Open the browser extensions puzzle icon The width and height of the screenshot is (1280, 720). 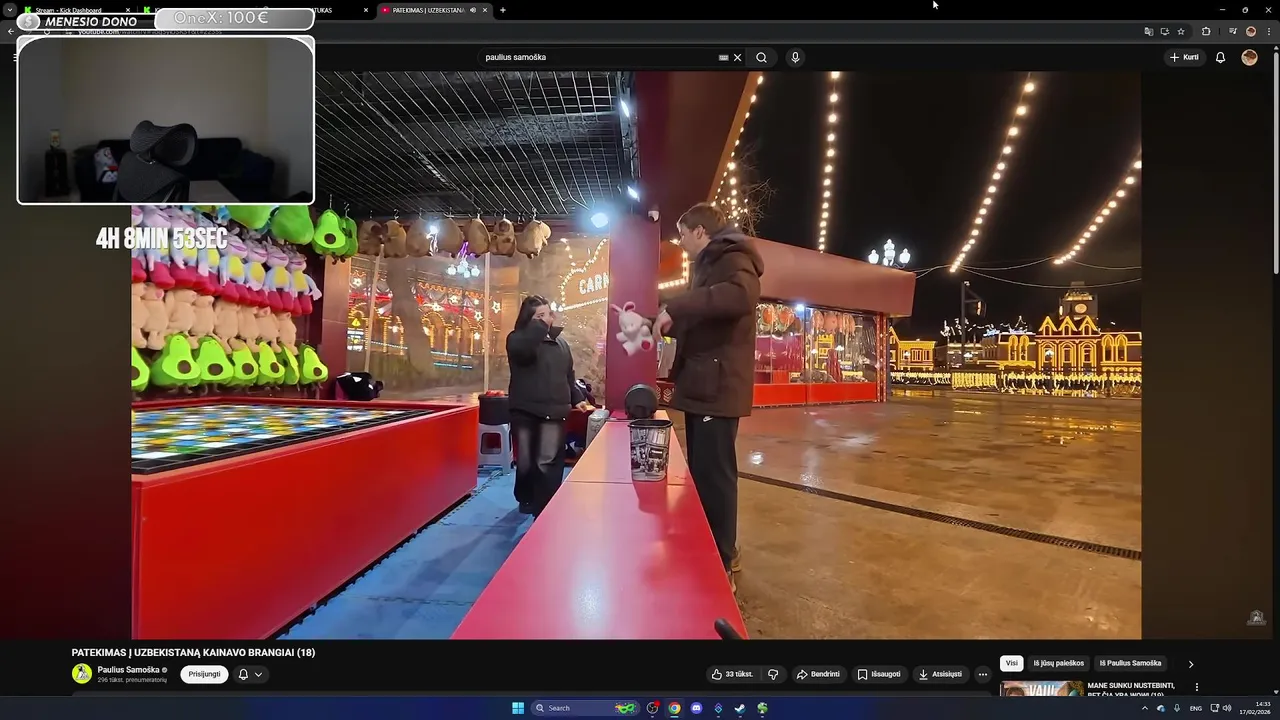pos(1205,31)
